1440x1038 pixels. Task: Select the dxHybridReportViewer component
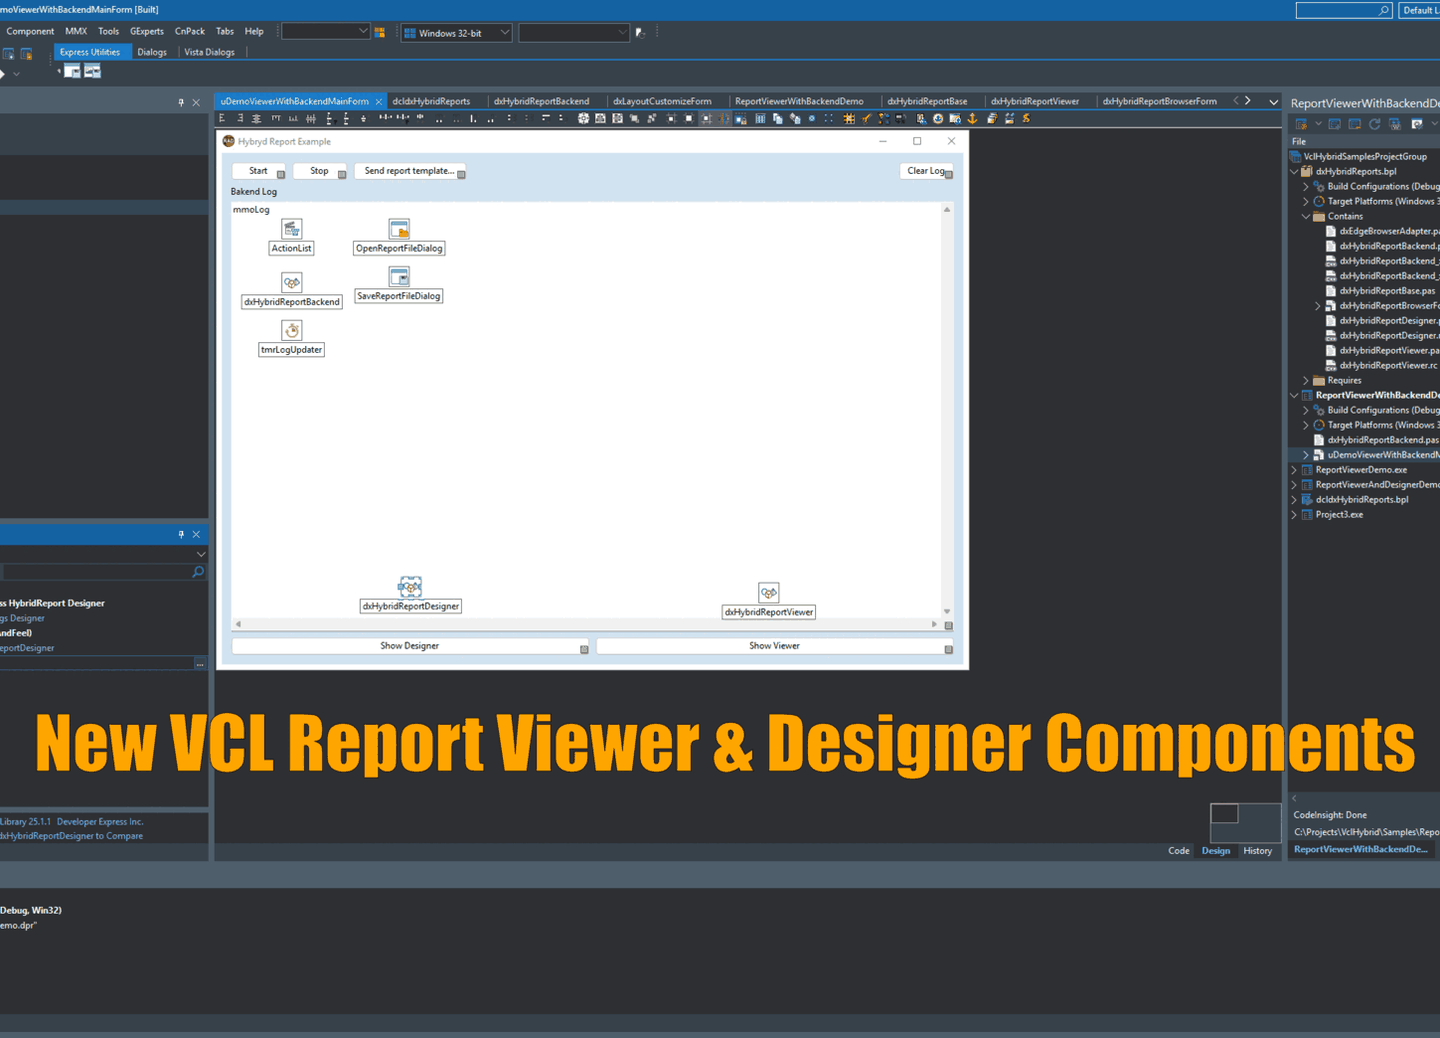point(768,592)
